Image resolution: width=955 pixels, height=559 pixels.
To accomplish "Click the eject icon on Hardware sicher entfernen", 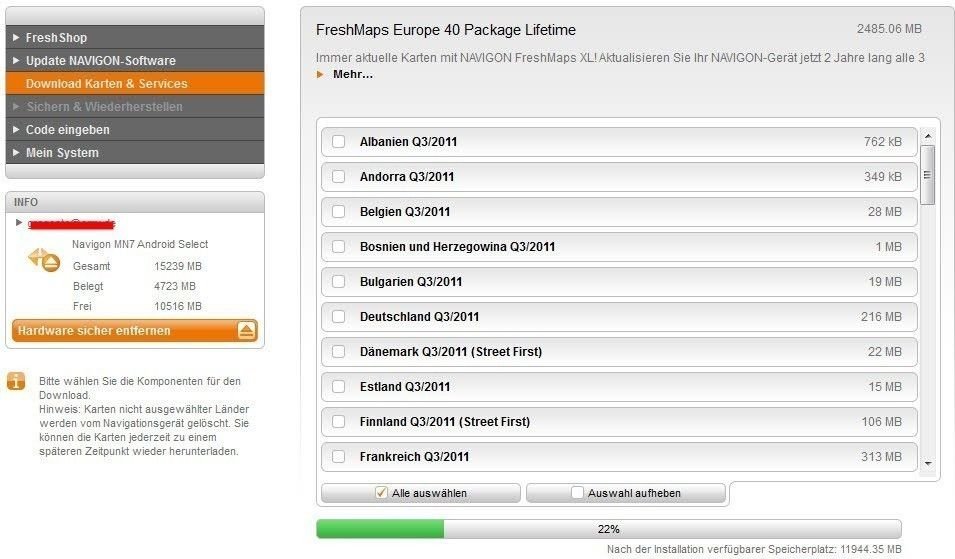I will coord(246,331).
